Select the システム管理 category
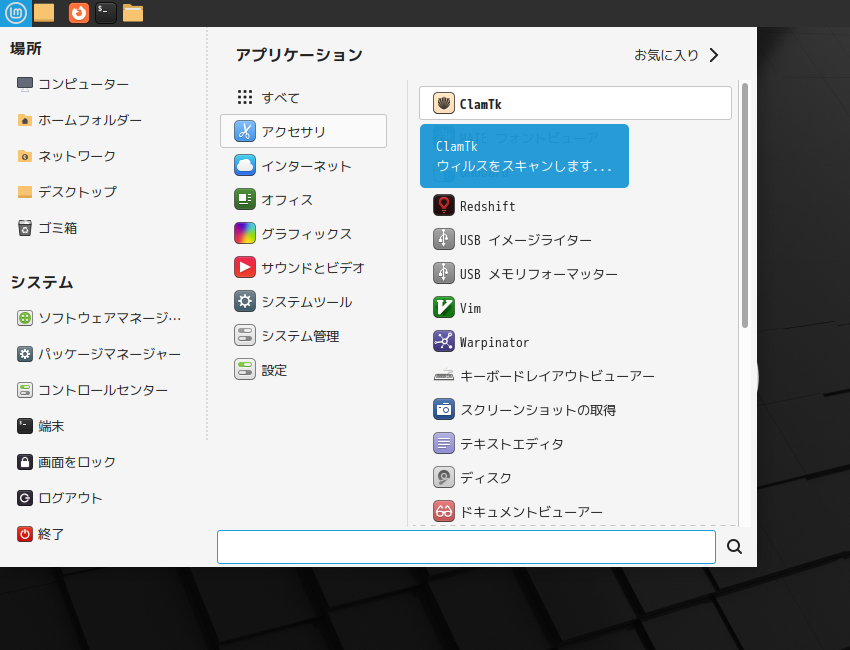This screenshot has height=650, width=850. (303, 336)
